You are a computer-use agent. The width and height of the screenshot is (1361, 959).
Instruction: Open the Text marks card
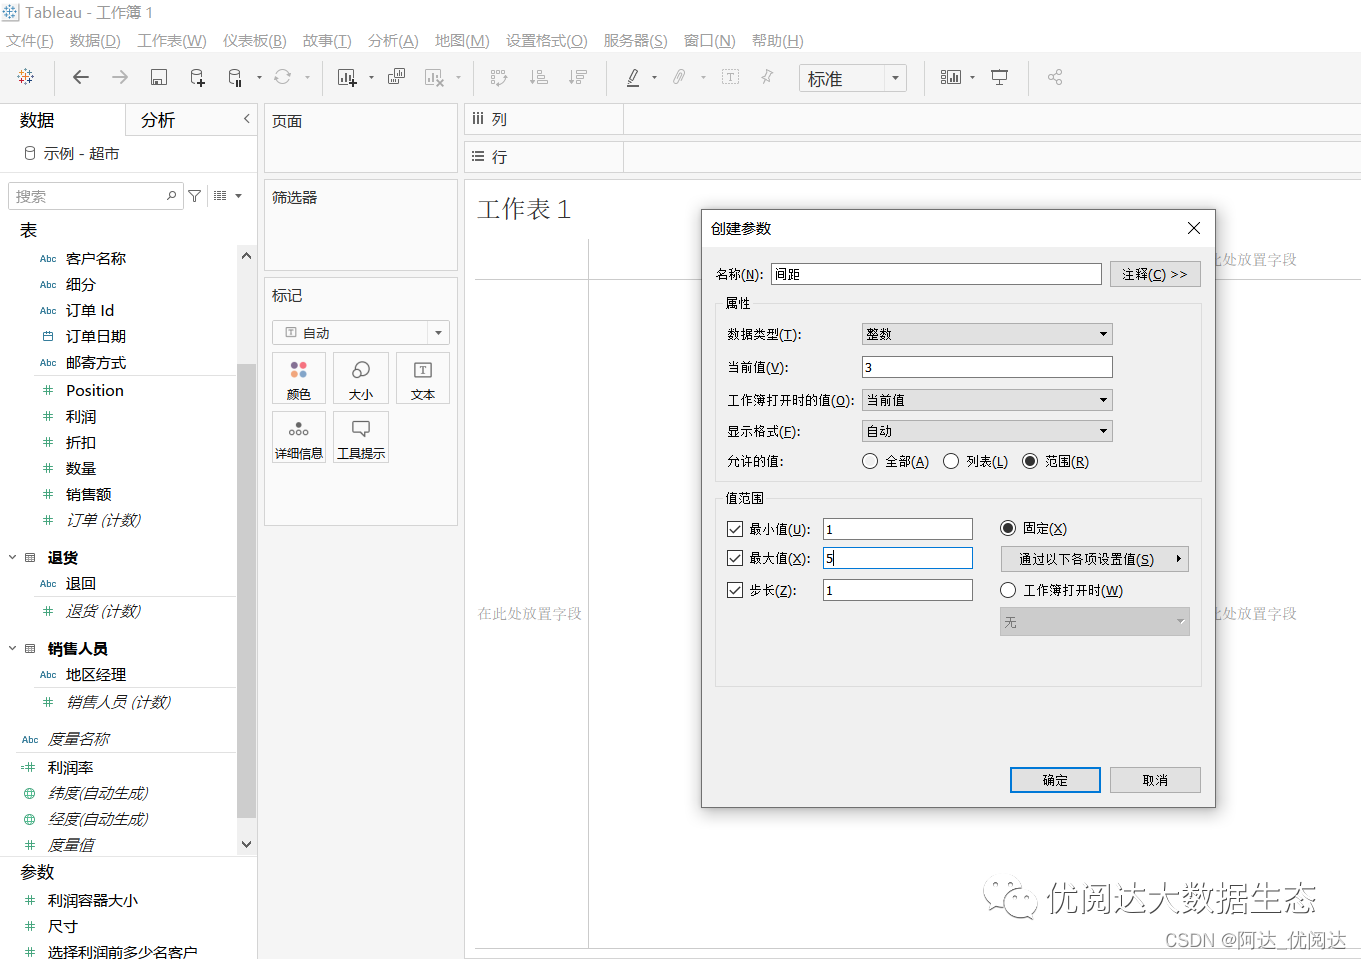tap(423, 379)
